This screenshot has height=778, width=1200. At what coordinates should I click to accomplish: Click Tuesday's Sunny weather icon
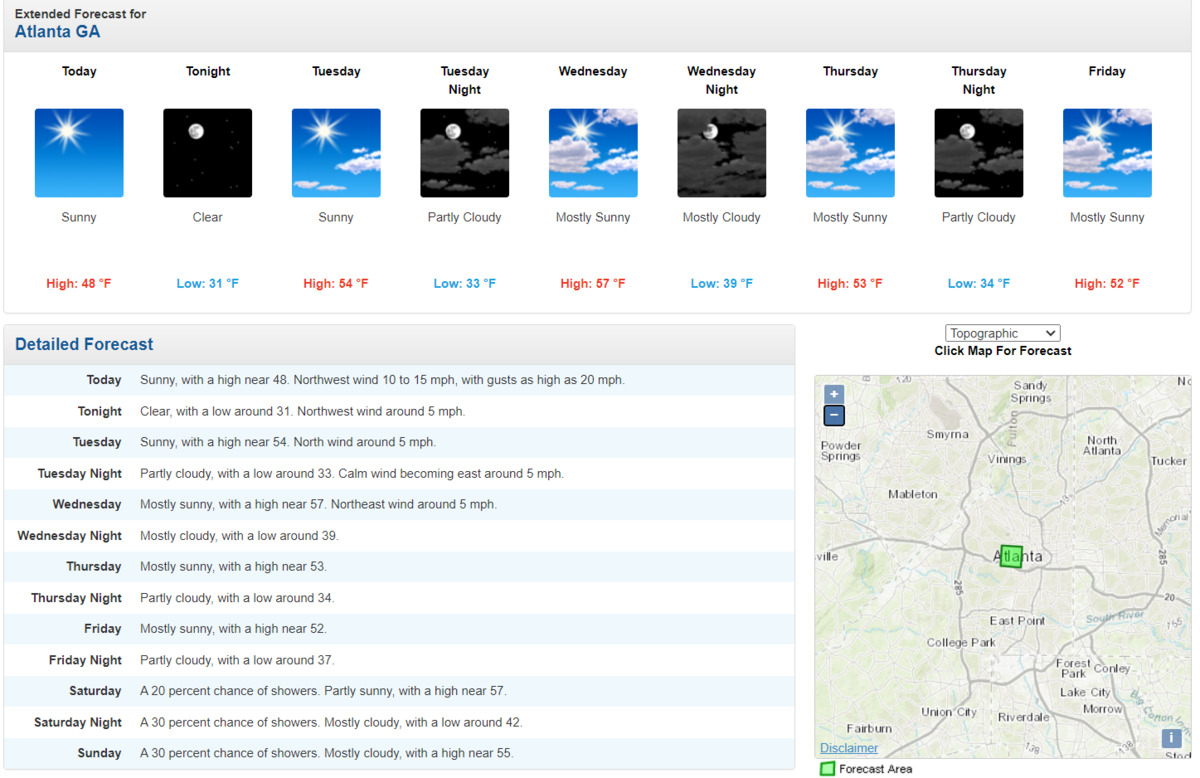(x=336, y=152)
